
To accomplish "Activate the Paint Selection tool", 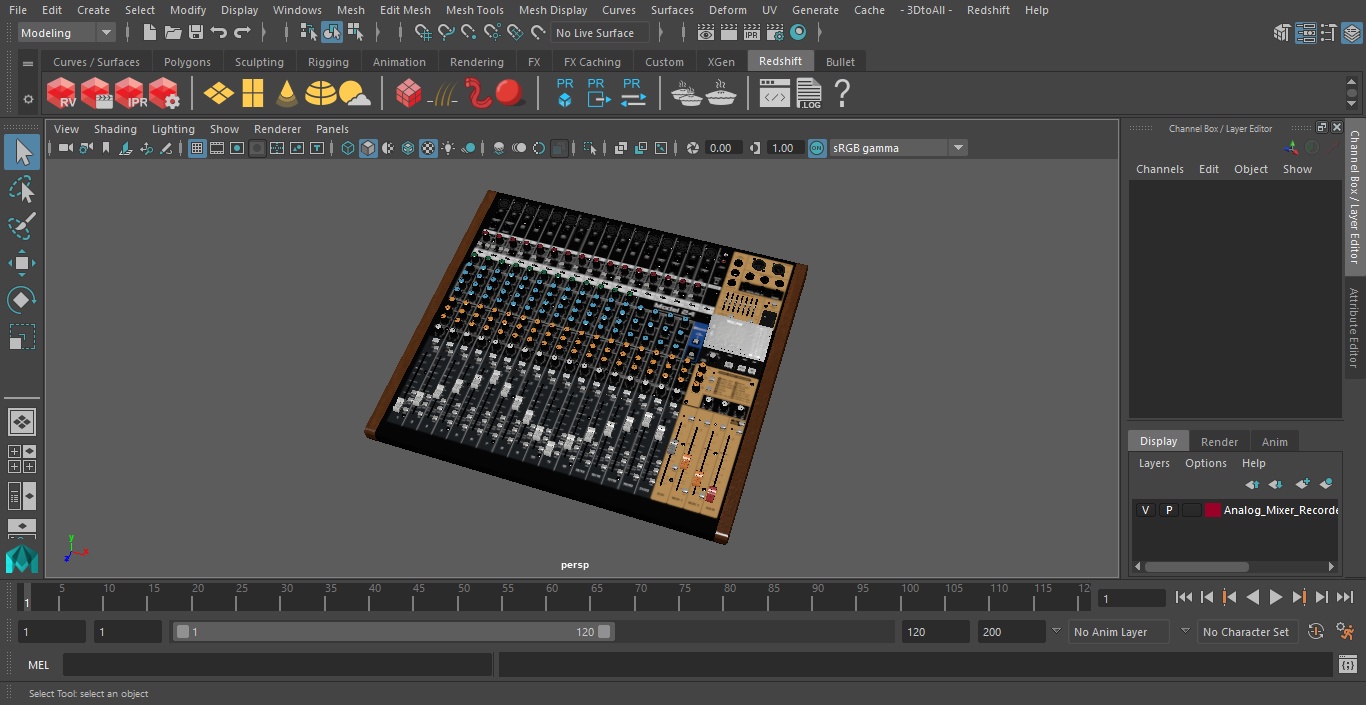I will [21, 226].
